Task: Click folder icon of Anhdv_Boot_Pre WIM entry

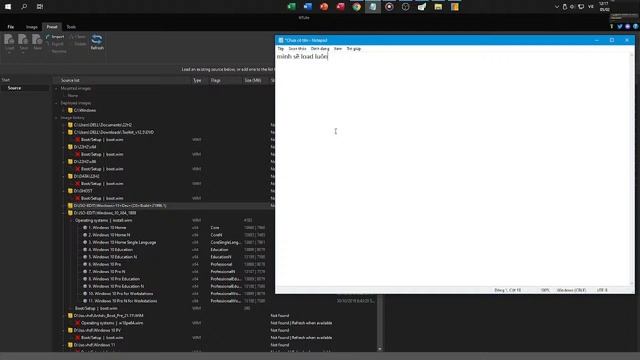Action: pyautogui.click(x=70, y=316)
